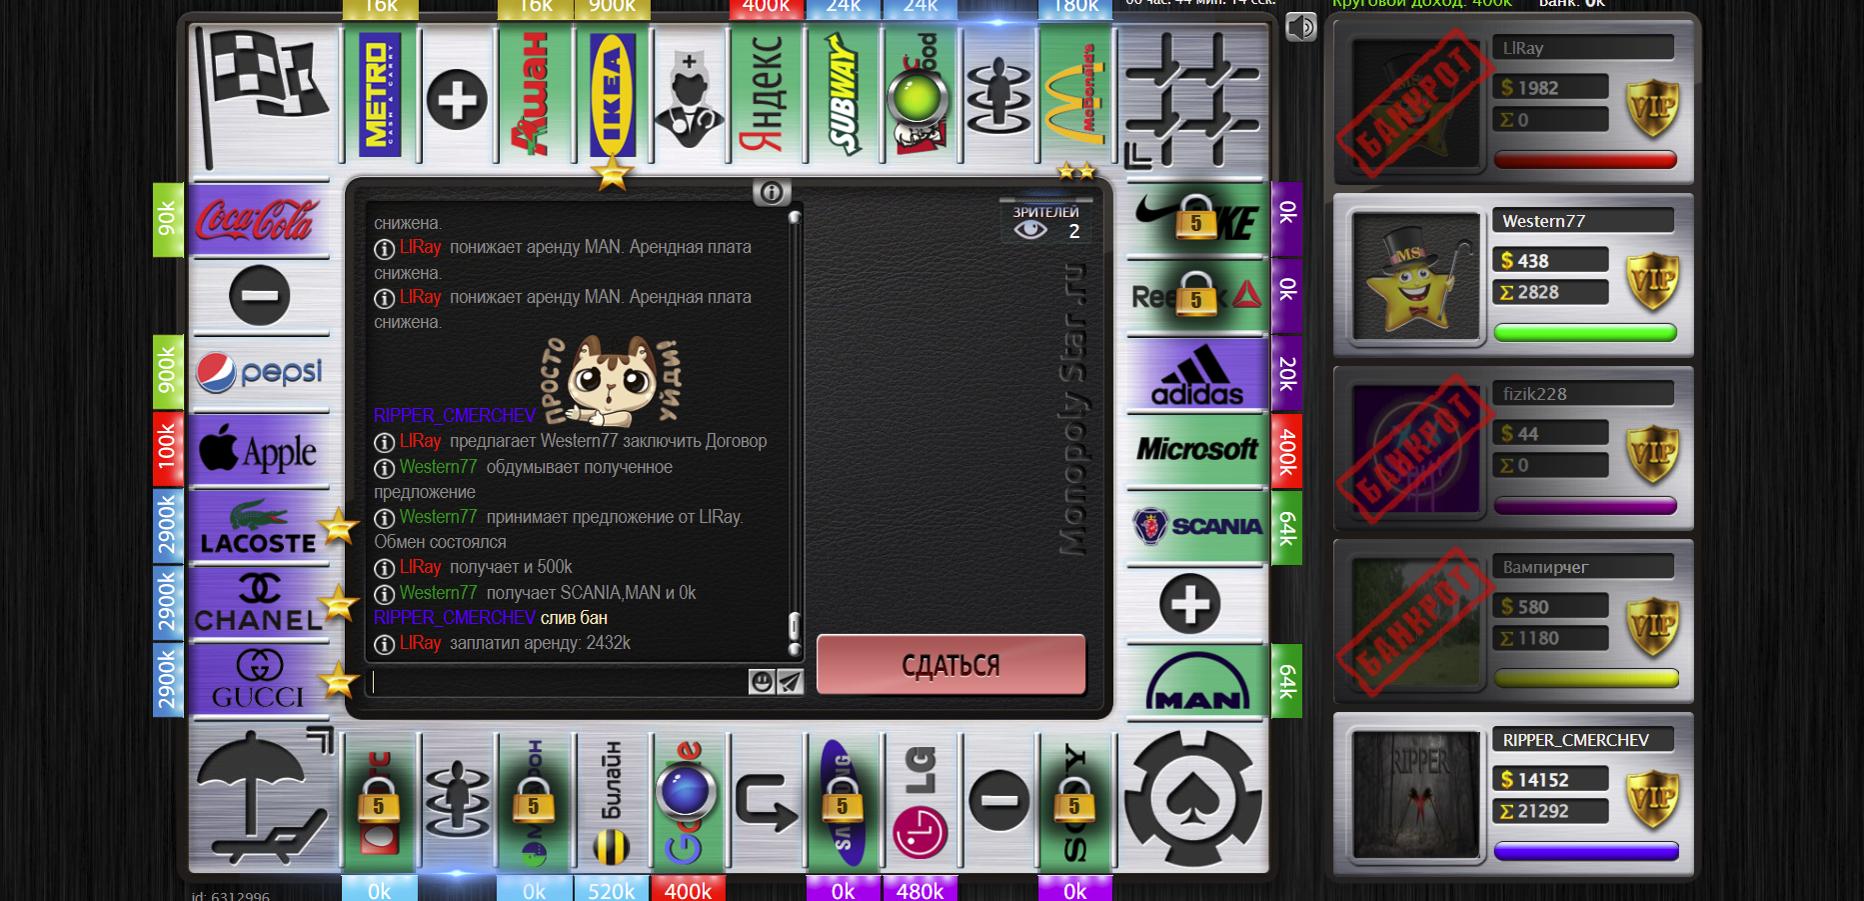Select the METRO property tile

point(380,95)
